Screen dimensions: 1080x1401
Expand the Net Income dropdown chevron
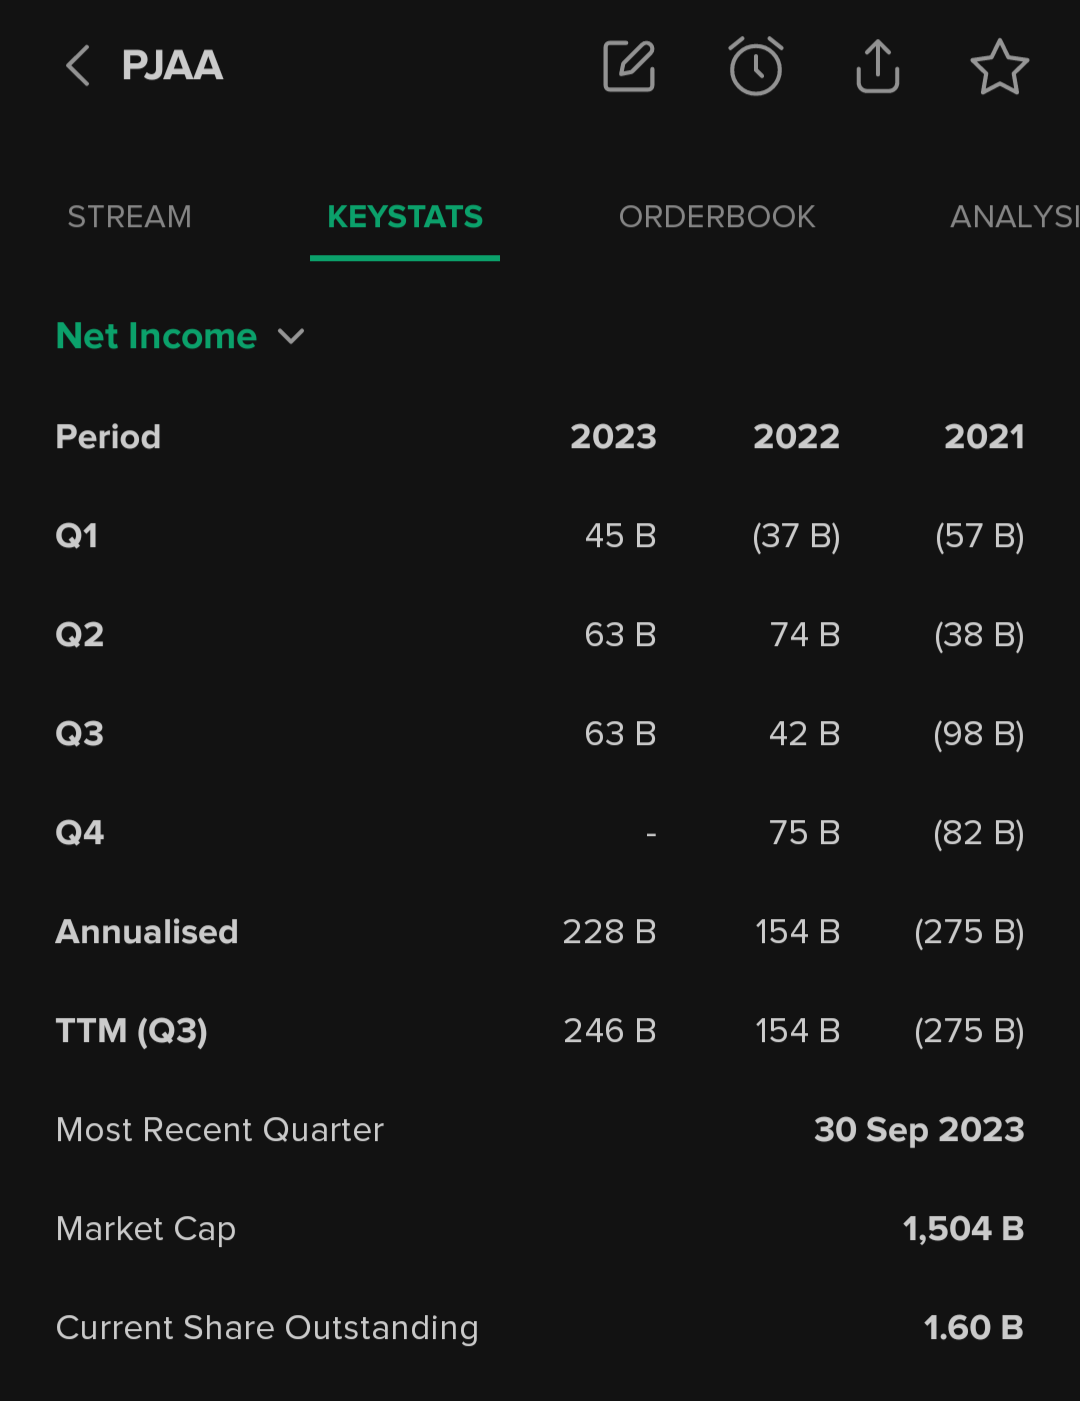291,336
